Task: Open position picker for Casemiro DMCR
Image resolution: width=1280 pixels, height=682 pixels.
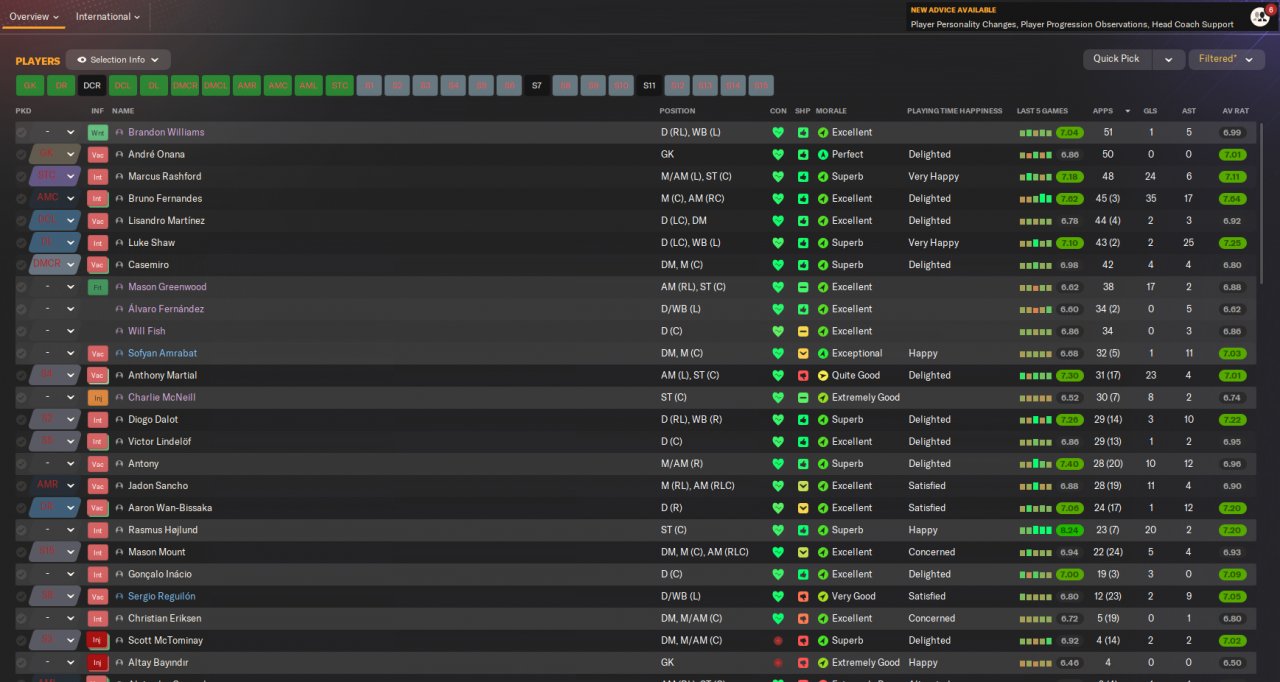Action: pyautogui.click(x=55, y=265)
